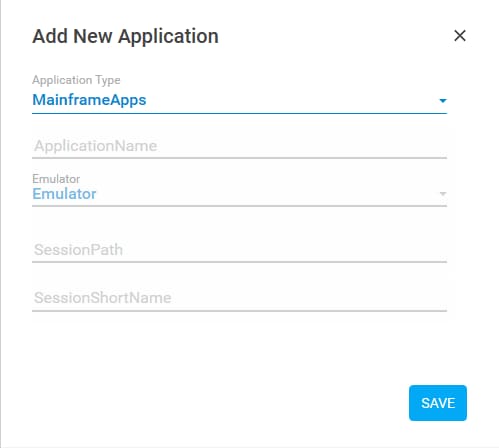Expand the Application Type dropdown arrow

[443, 100]
